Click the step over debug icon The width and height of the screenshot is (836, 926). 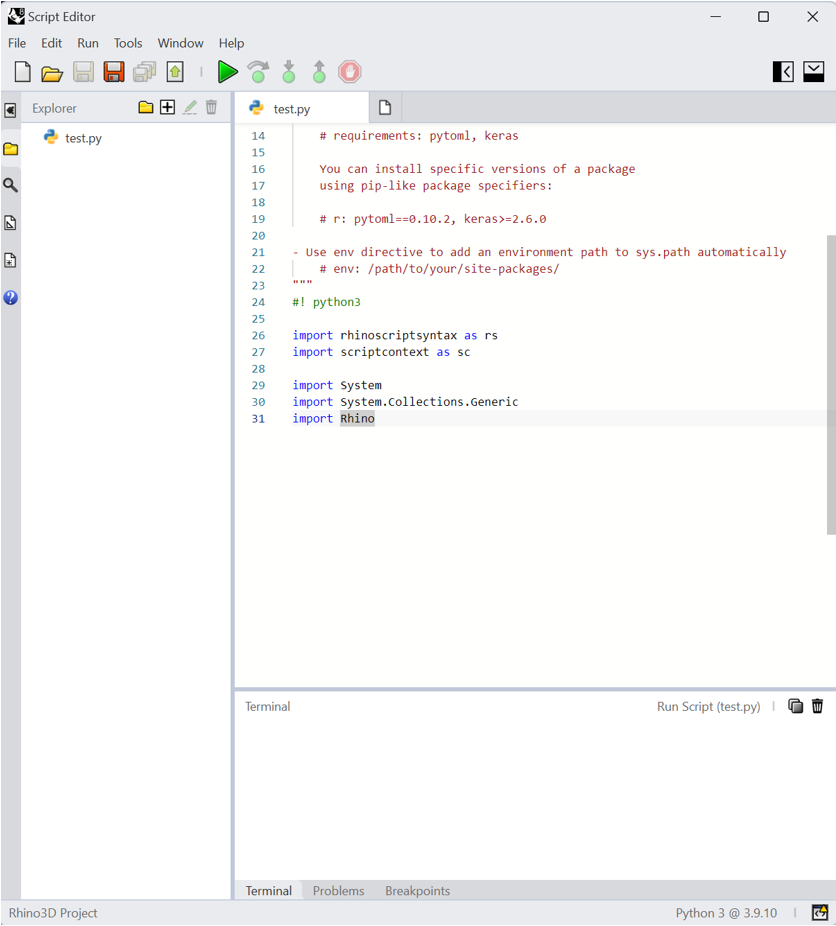(x=259, y=72)
